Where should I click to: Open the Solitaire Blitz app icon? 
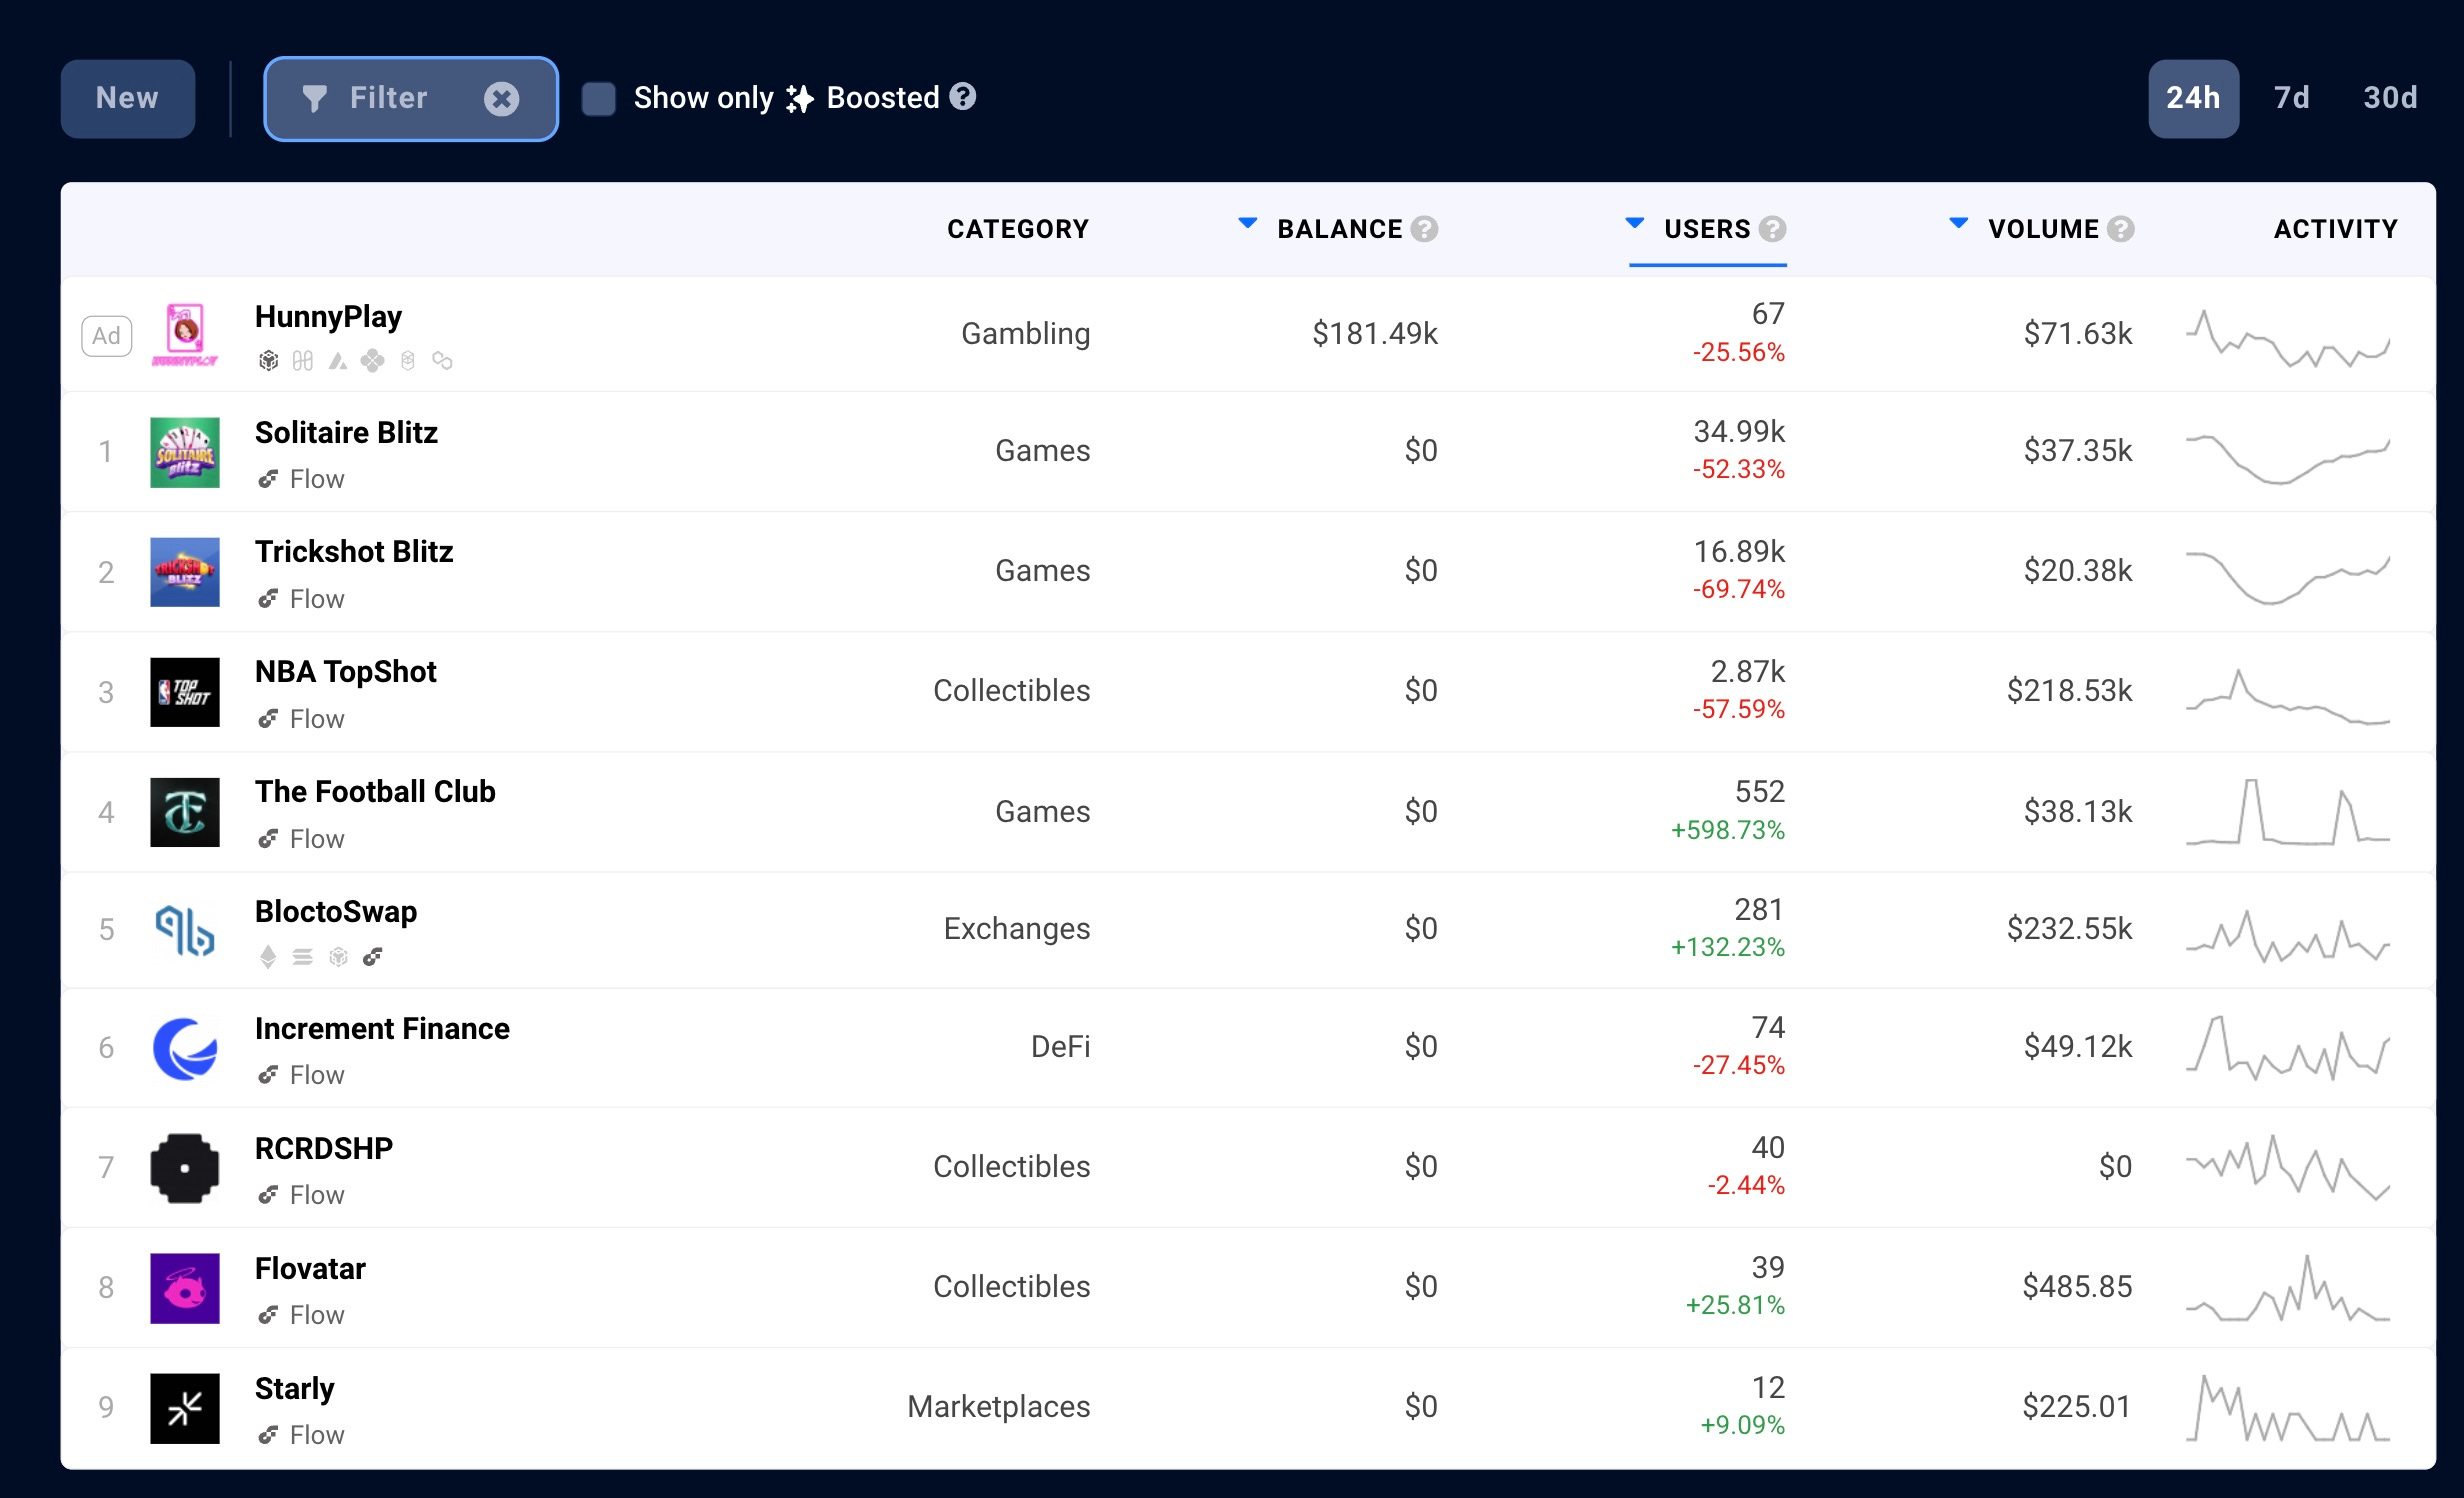[x=185, y=452]
